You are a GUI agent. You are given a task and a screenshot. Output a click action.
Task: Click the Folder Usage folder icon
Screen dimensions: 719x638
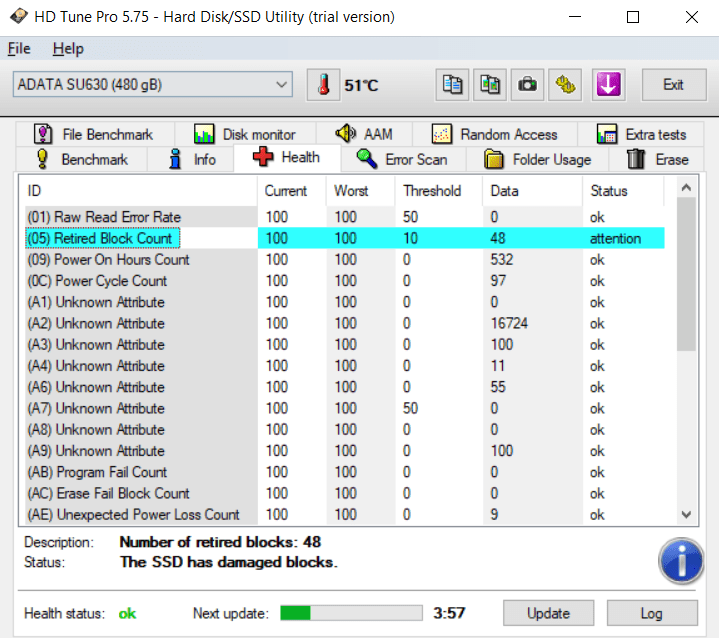pos(494,159)
